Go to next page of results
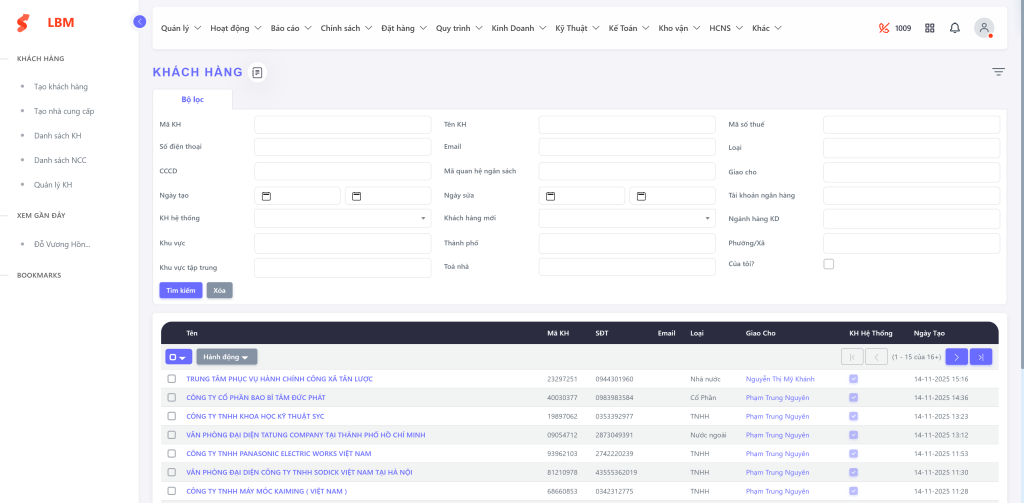 tap(956, 357)
